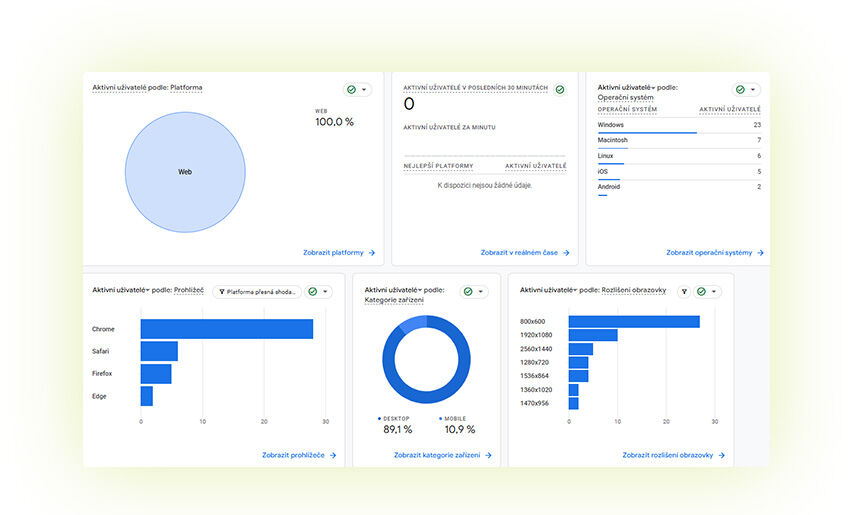850x515 pixels.
Task: Select the Chrome bar in the browser chart
Action: [226, 329]
